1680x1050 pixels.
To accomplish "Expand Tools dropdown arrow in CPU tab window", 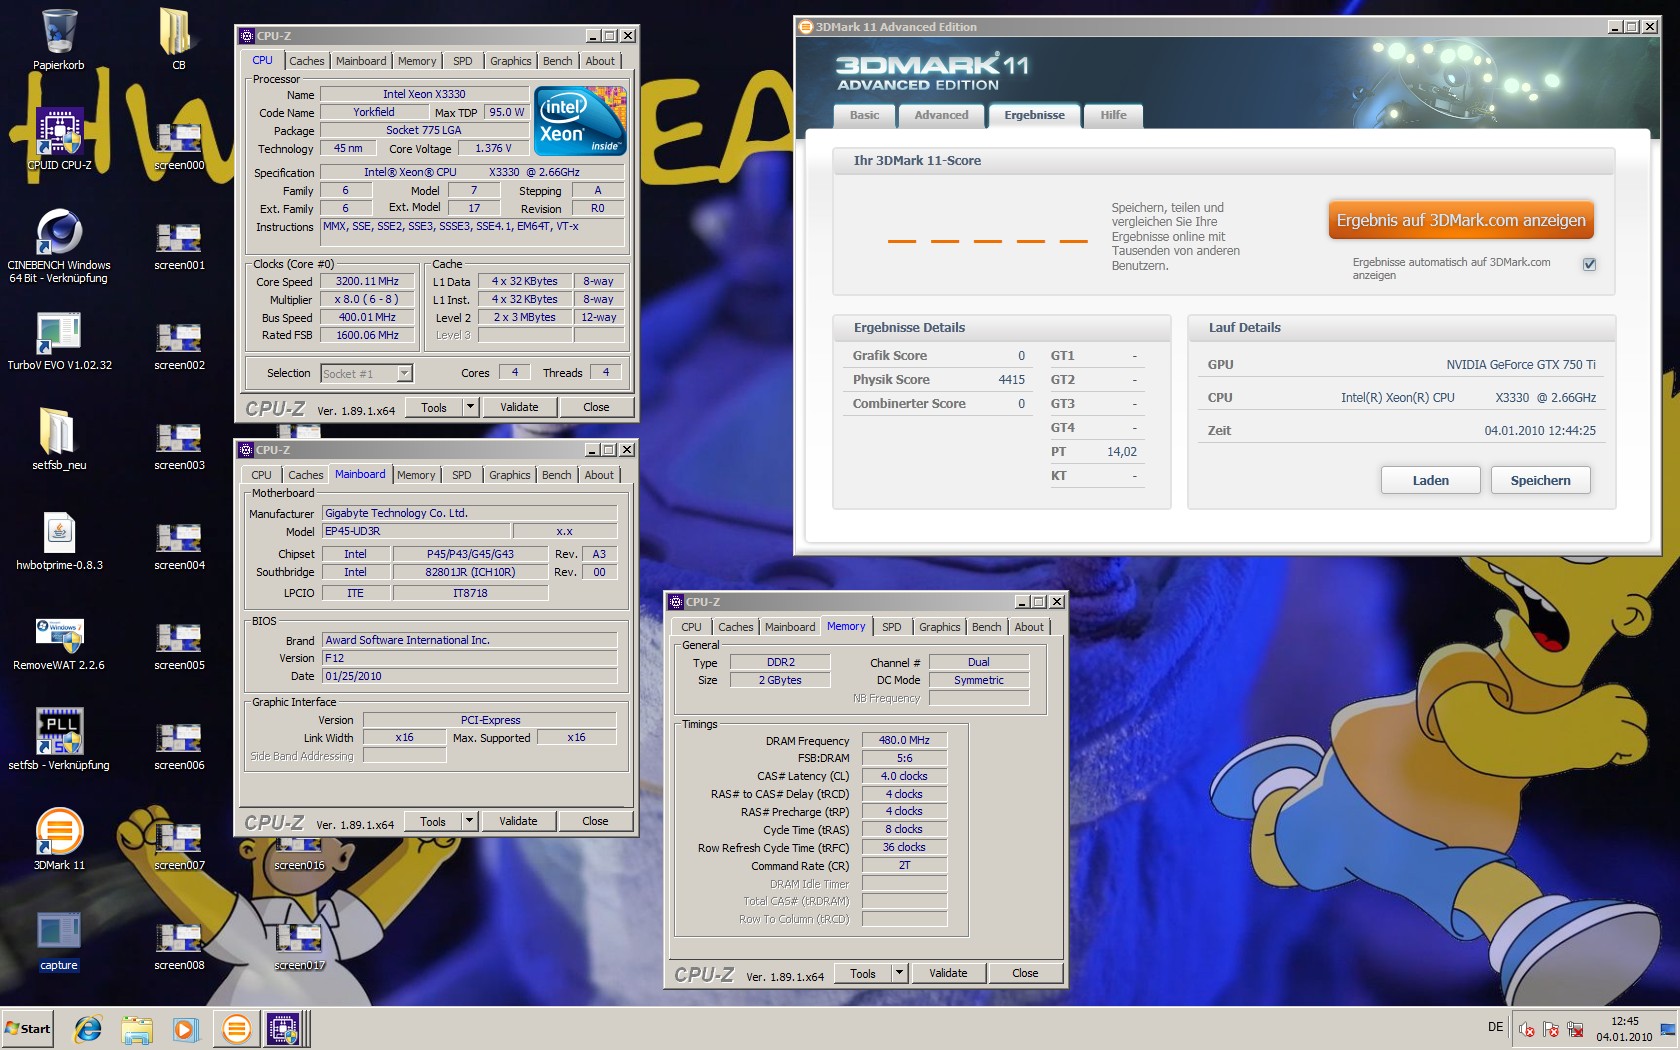I will coord(470,407).
